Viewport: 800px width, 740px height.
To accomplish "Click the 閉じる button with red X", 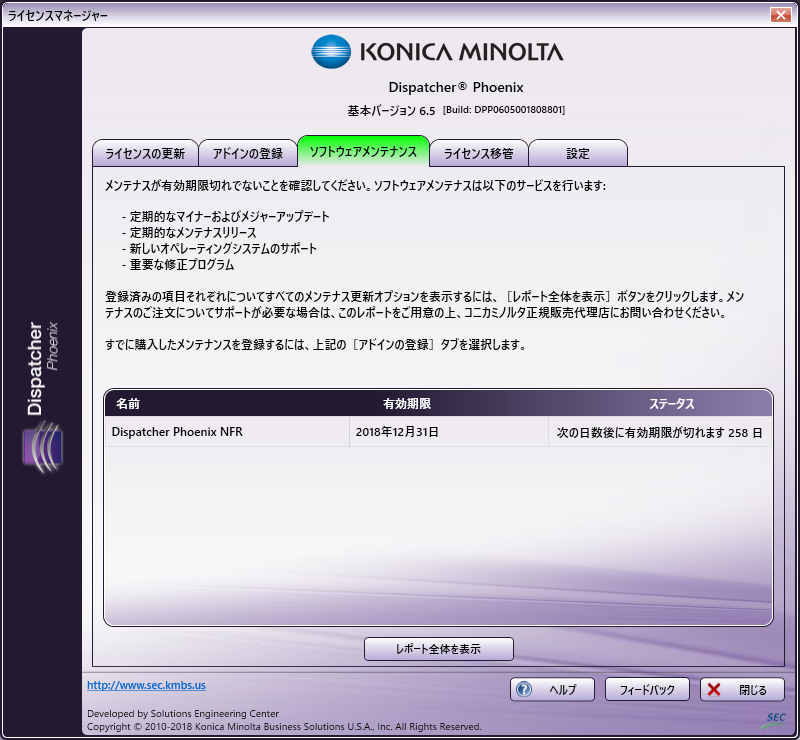I will pos(742,689).
